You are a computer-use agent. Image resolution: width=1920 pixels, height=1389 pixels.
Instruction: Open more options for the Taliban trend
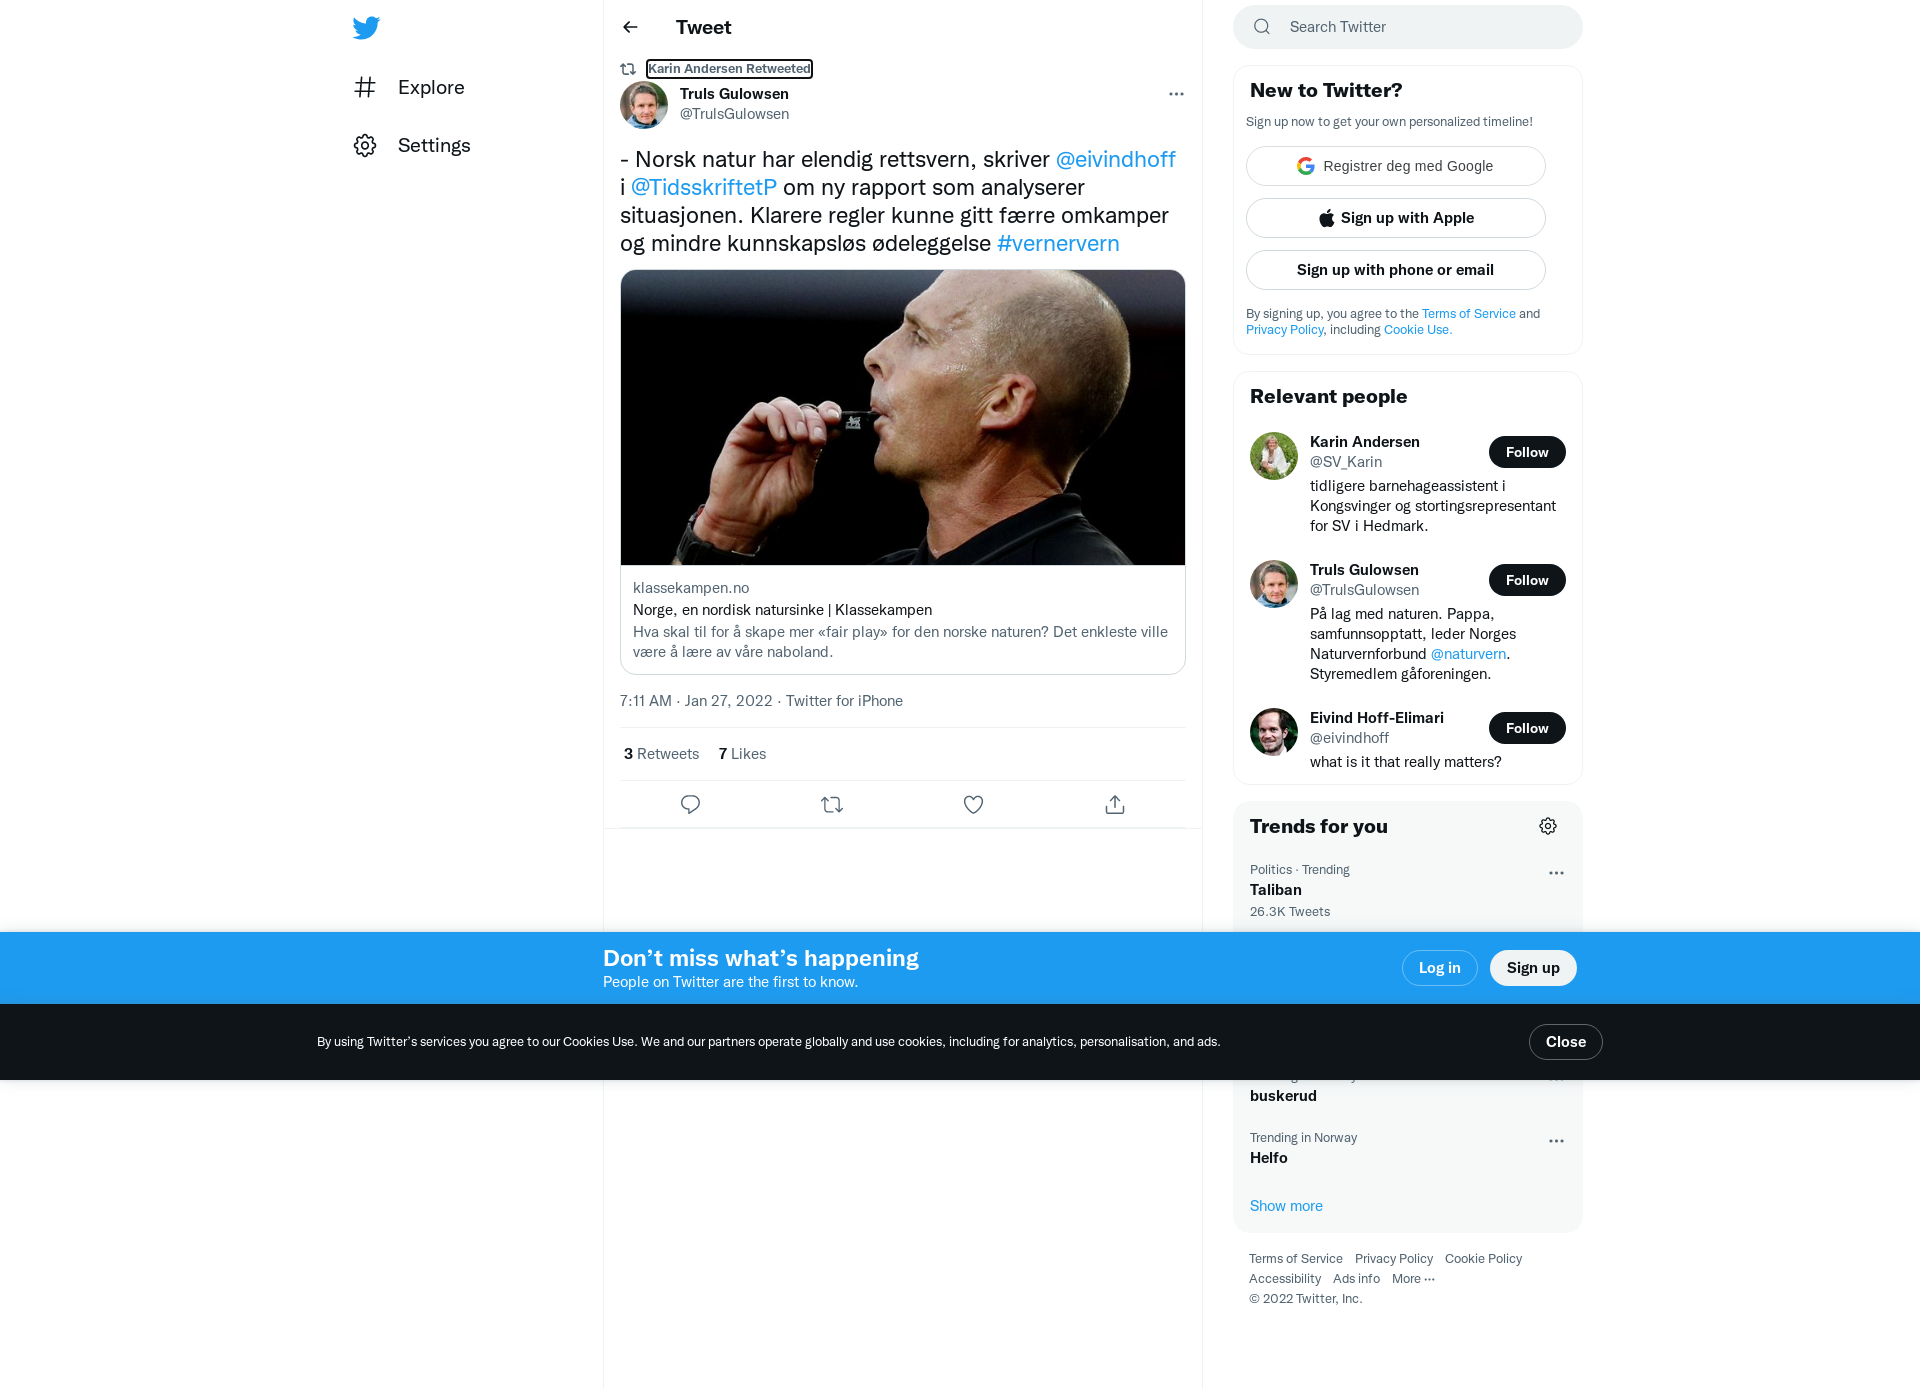tap(1556, 873)
